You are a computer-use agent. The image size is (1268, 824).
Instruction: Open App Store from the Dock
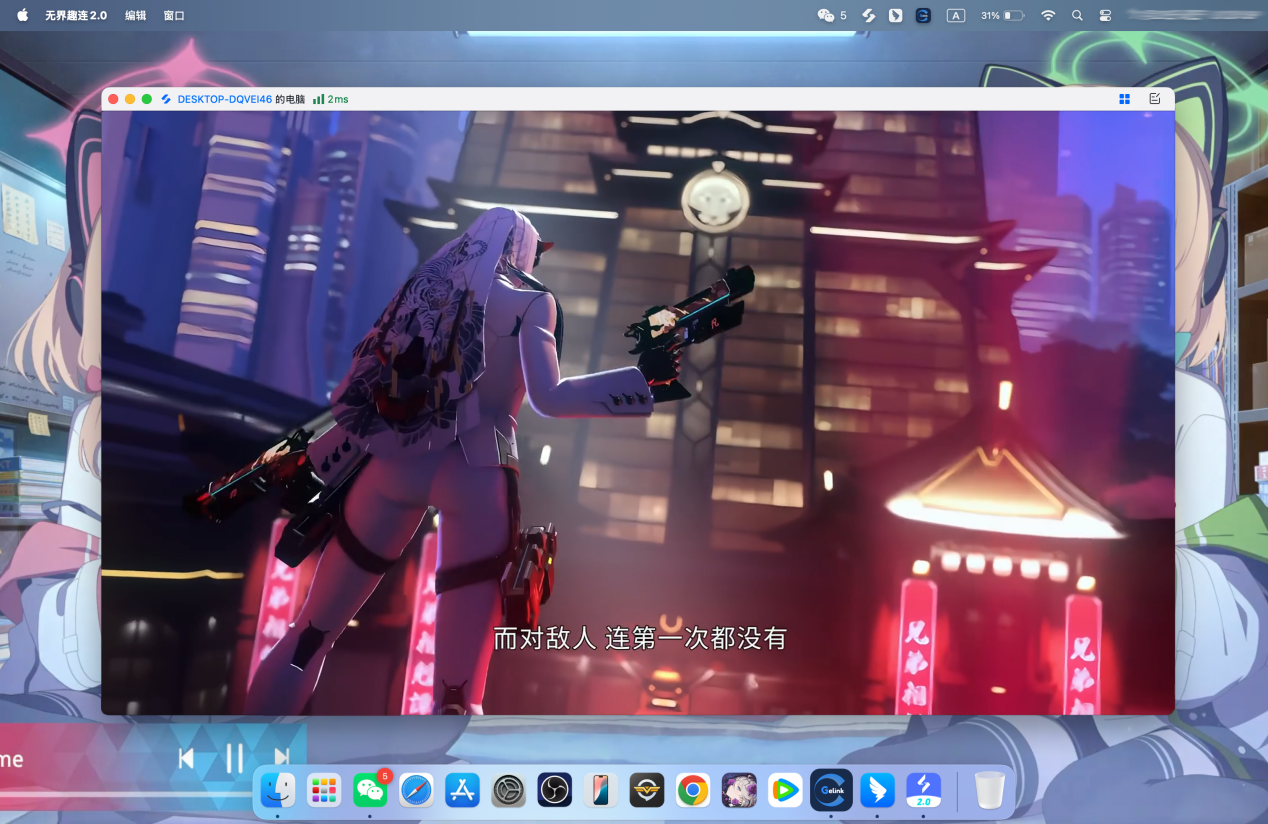pos(462,790)
